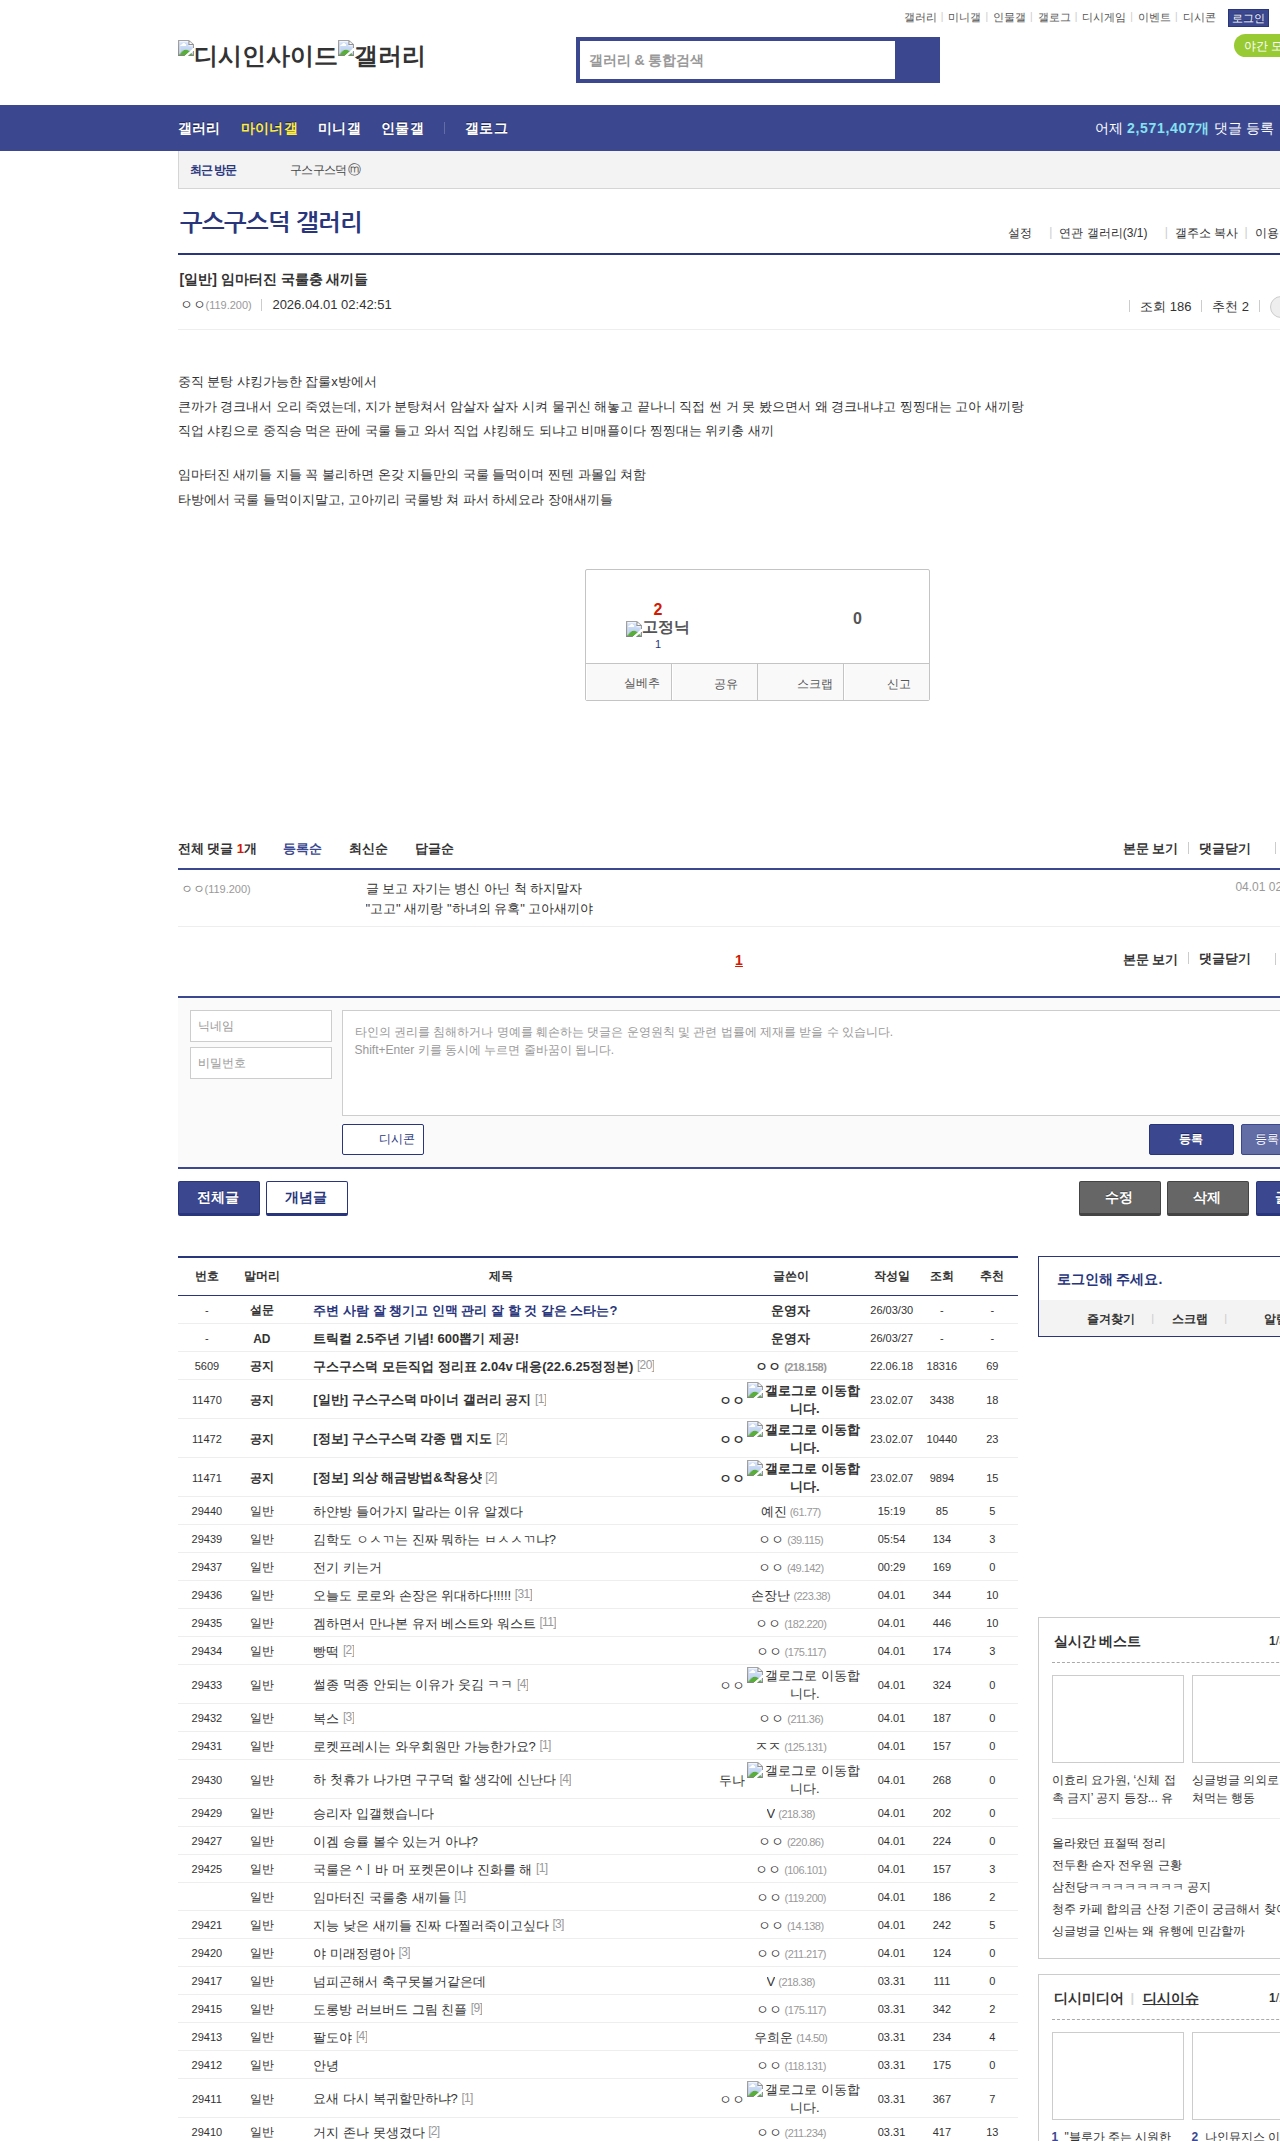The height and width of the screenshot is (2141, 1280).
Task: Switch to the 디시이슈 tab
Action: [x=1170, y=1998]
